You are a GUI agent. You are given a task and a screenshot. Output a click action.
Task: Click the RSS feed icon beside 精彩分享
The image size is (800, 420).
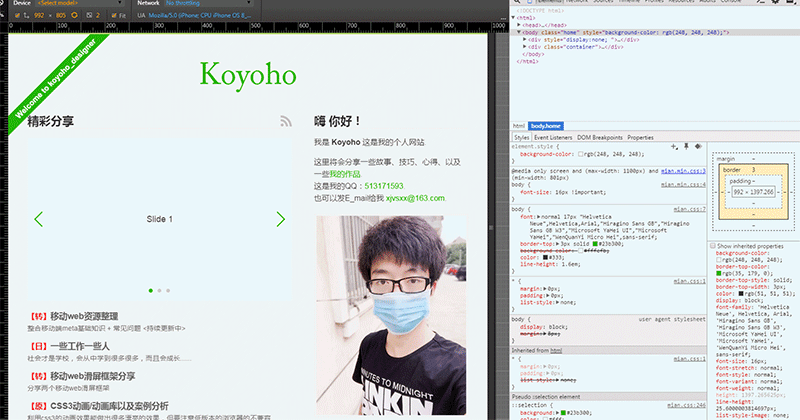pos(286,121)
